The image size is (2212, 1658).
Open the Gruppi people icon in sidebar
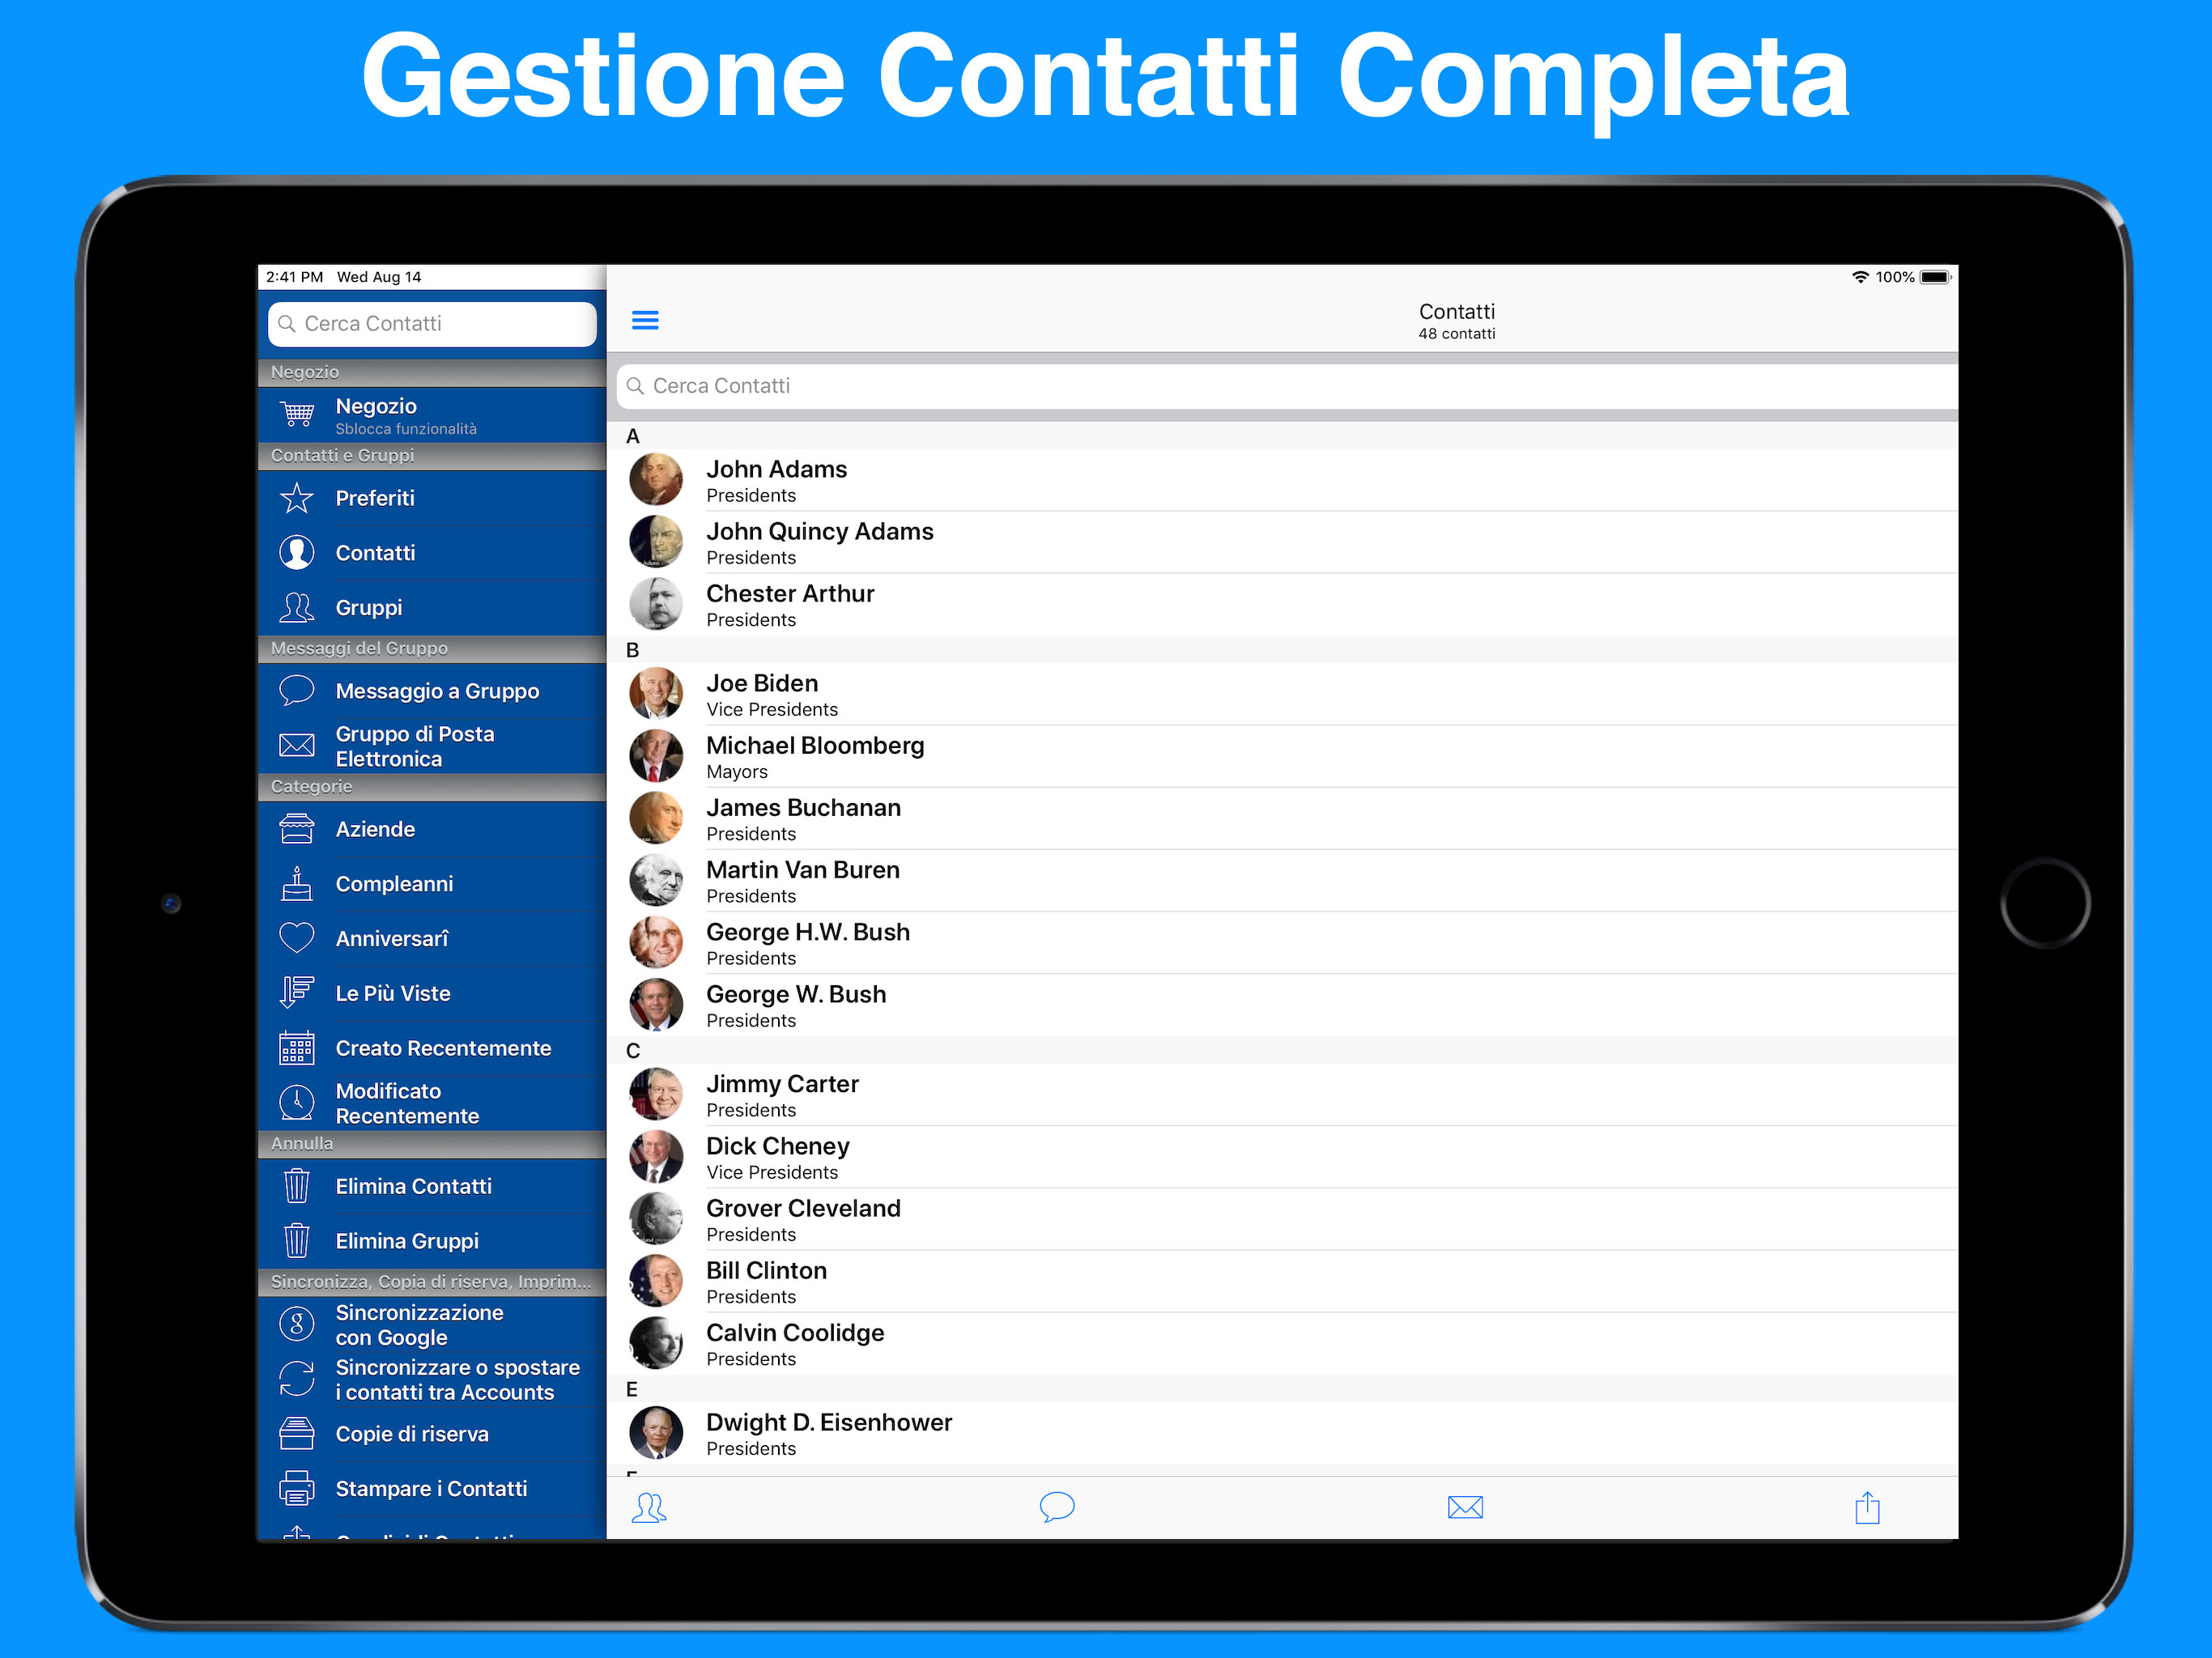[x=297, y=607]
